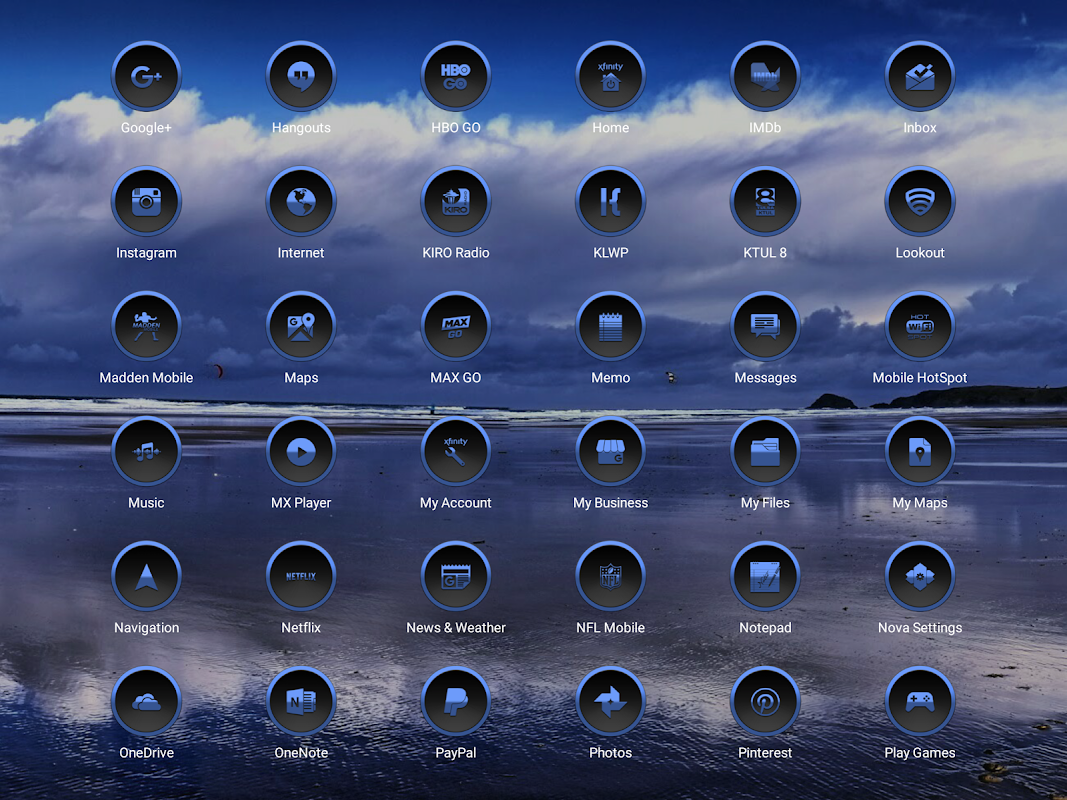Open the Notepad app icon
Screen dimensions: 1067x800
(765, 577)
